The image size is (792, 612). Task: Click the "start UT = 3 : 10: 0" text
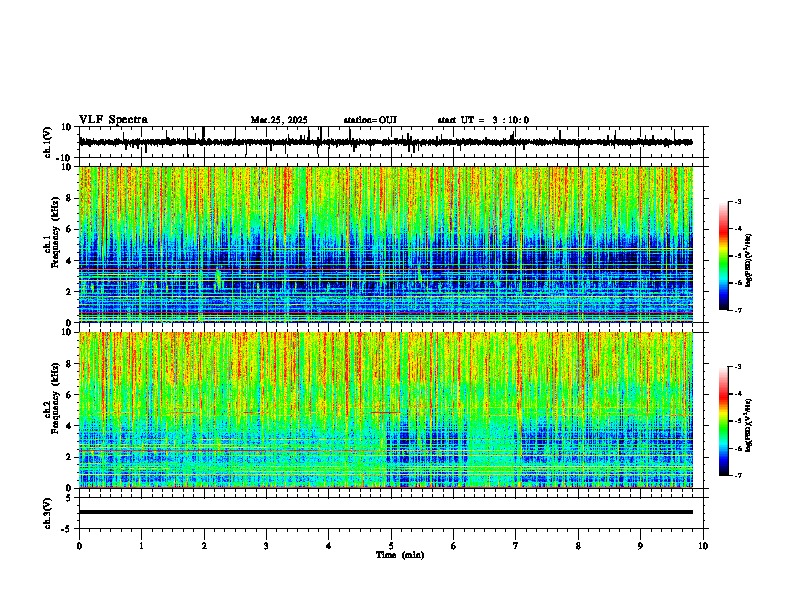483,120
